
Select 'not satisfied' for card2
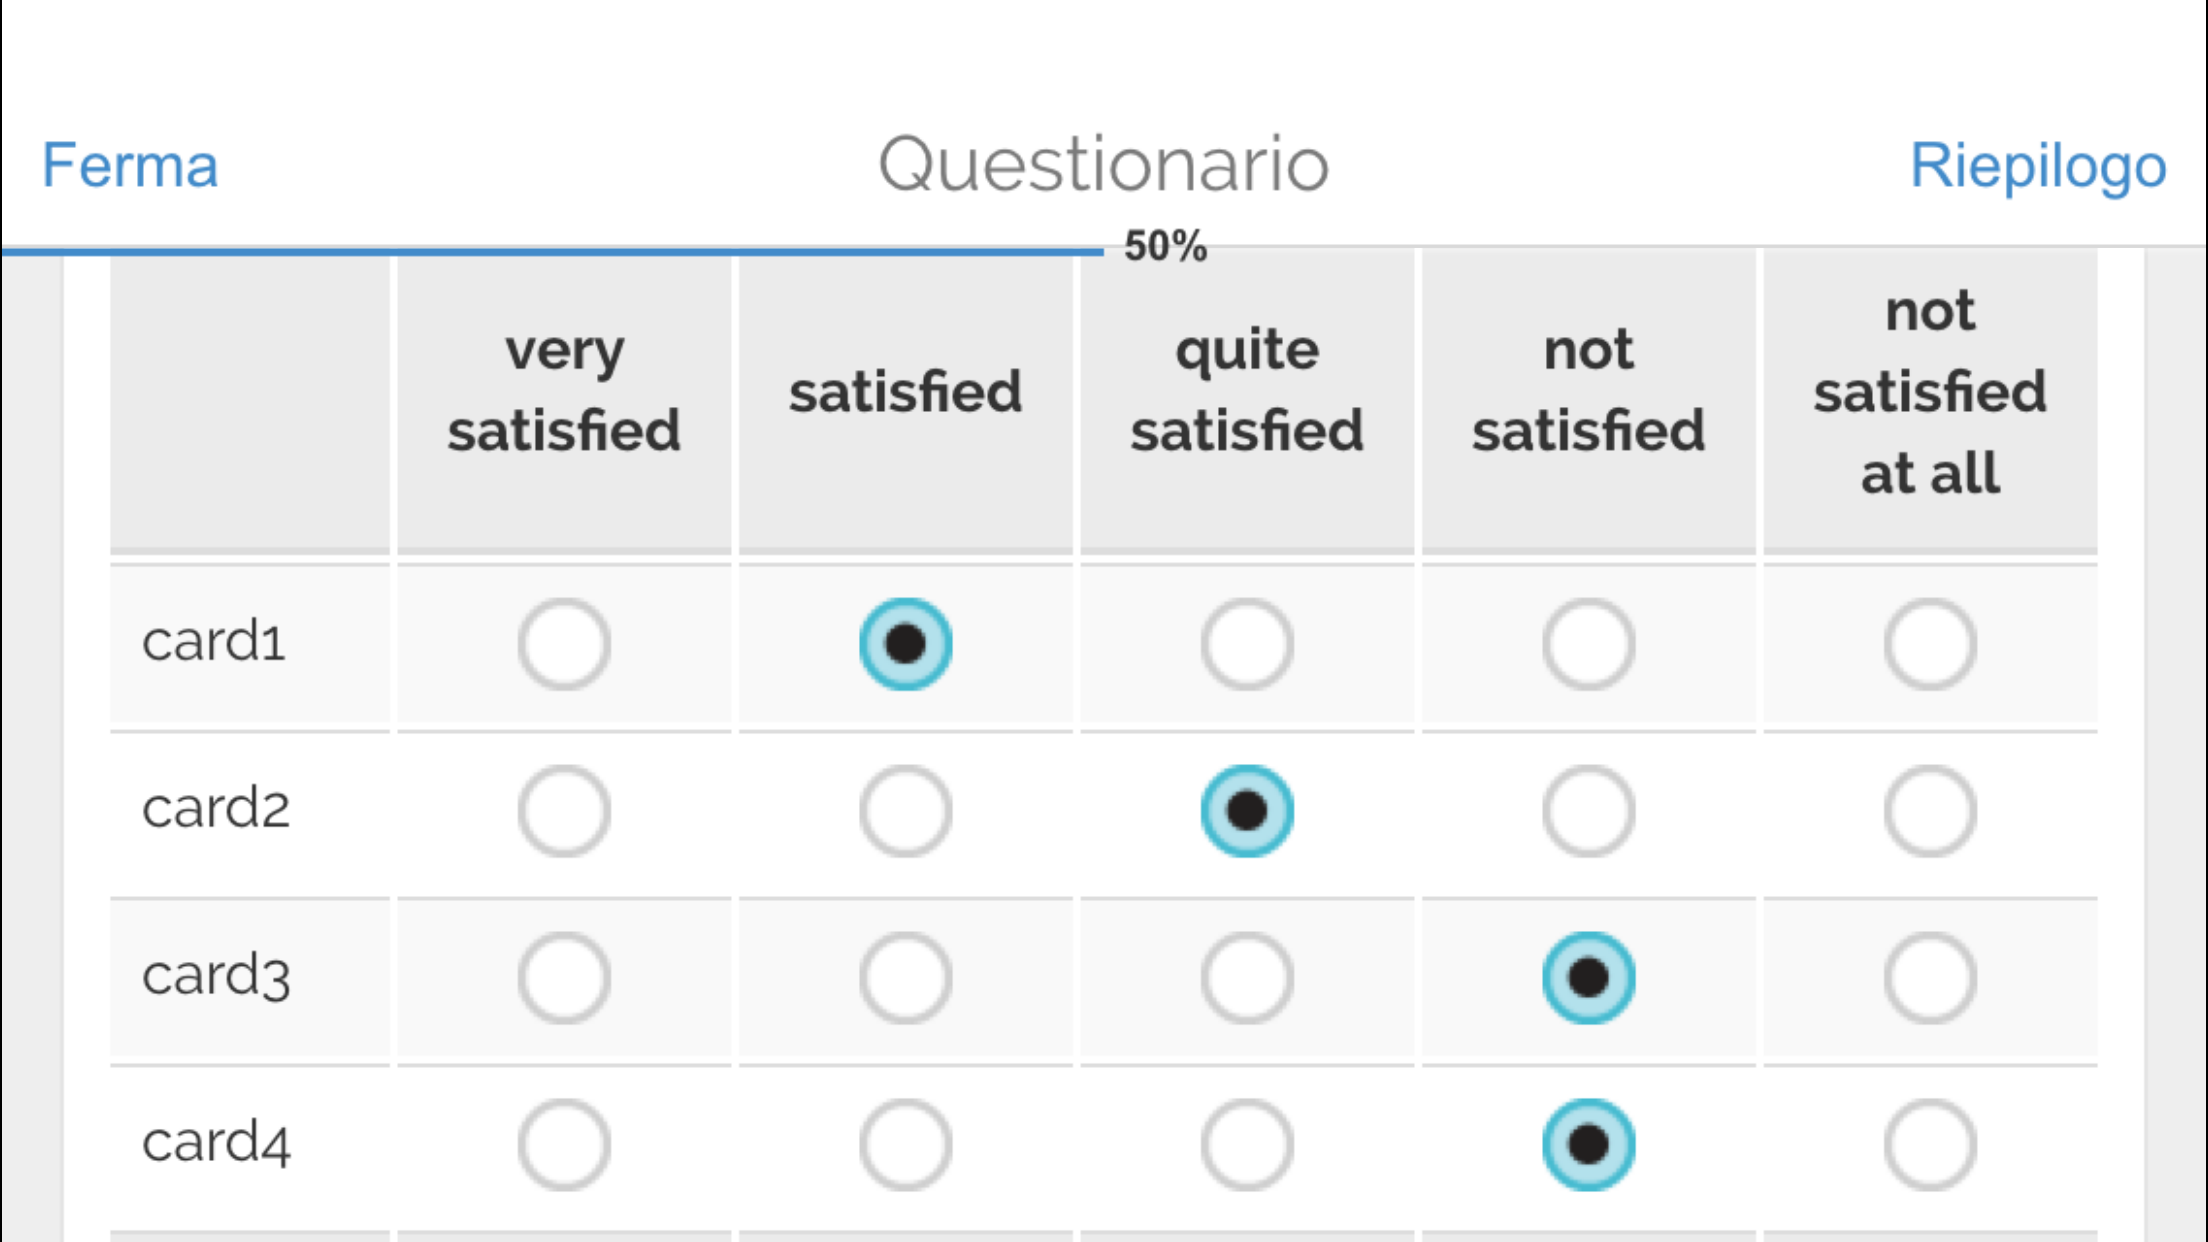pos(1588,811)
